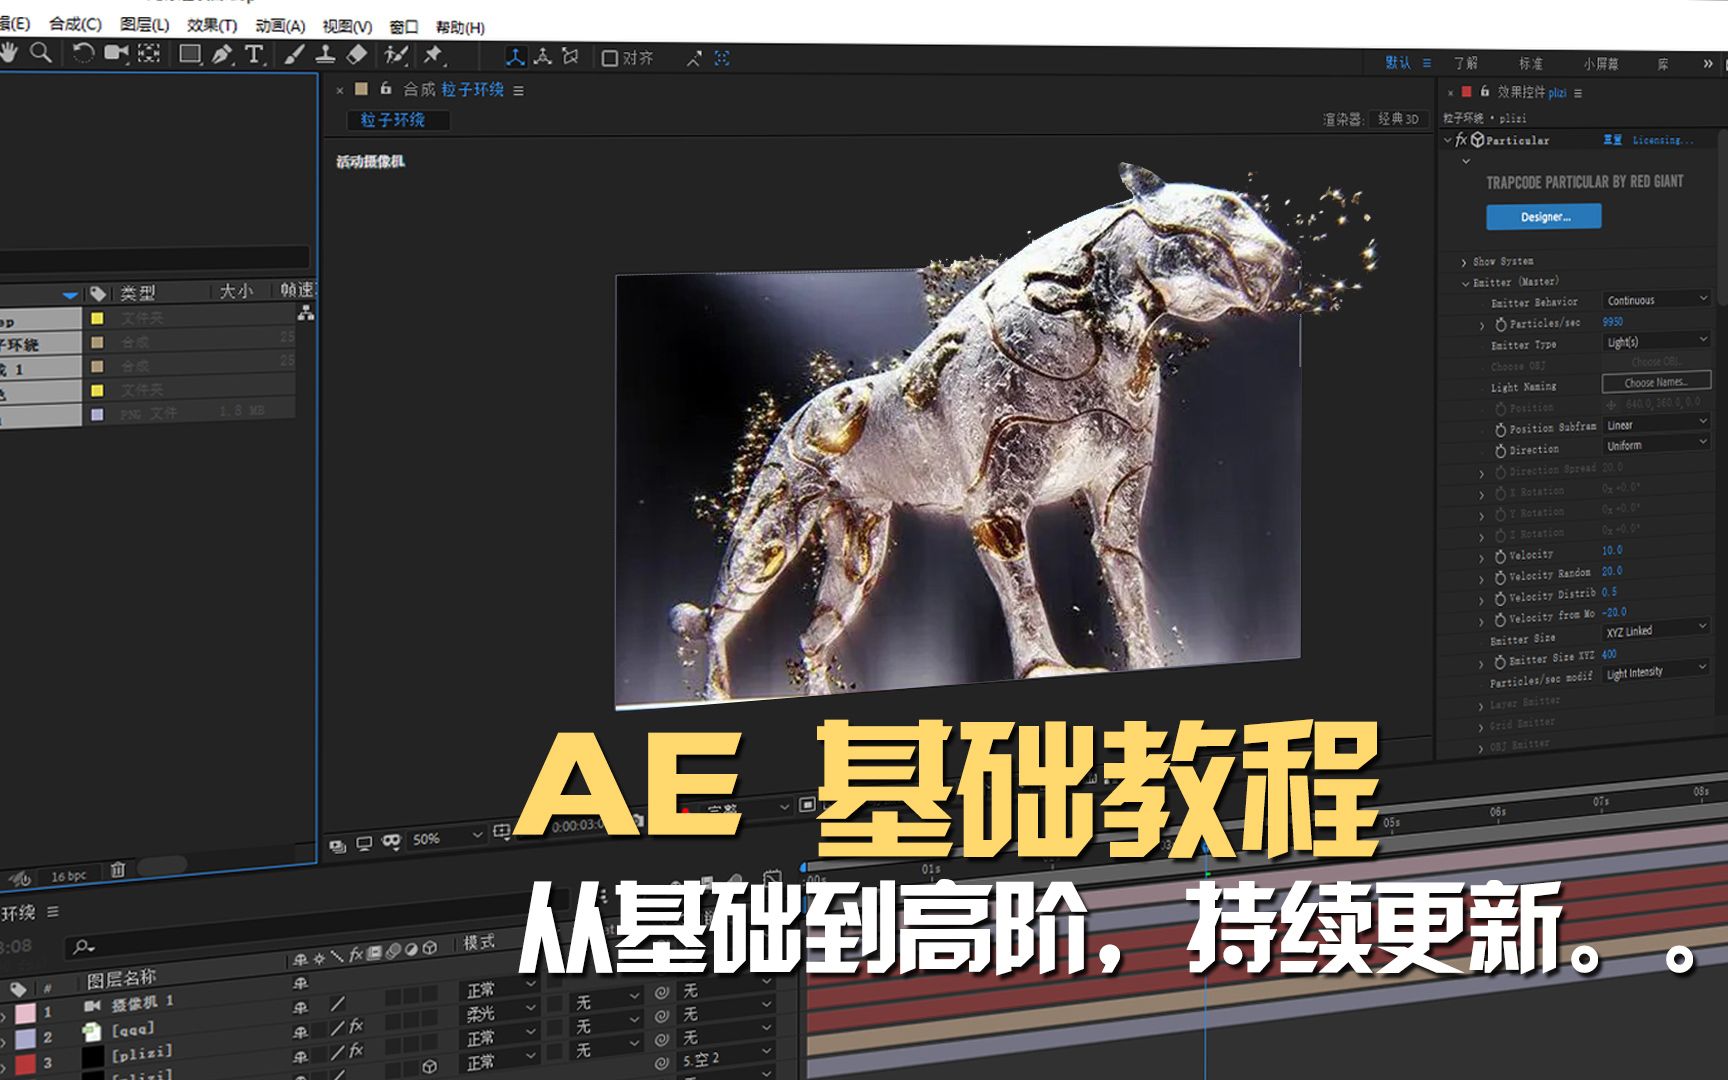
Task: Toggle the Effect Controls panel lock
Action: point(1484,91)
